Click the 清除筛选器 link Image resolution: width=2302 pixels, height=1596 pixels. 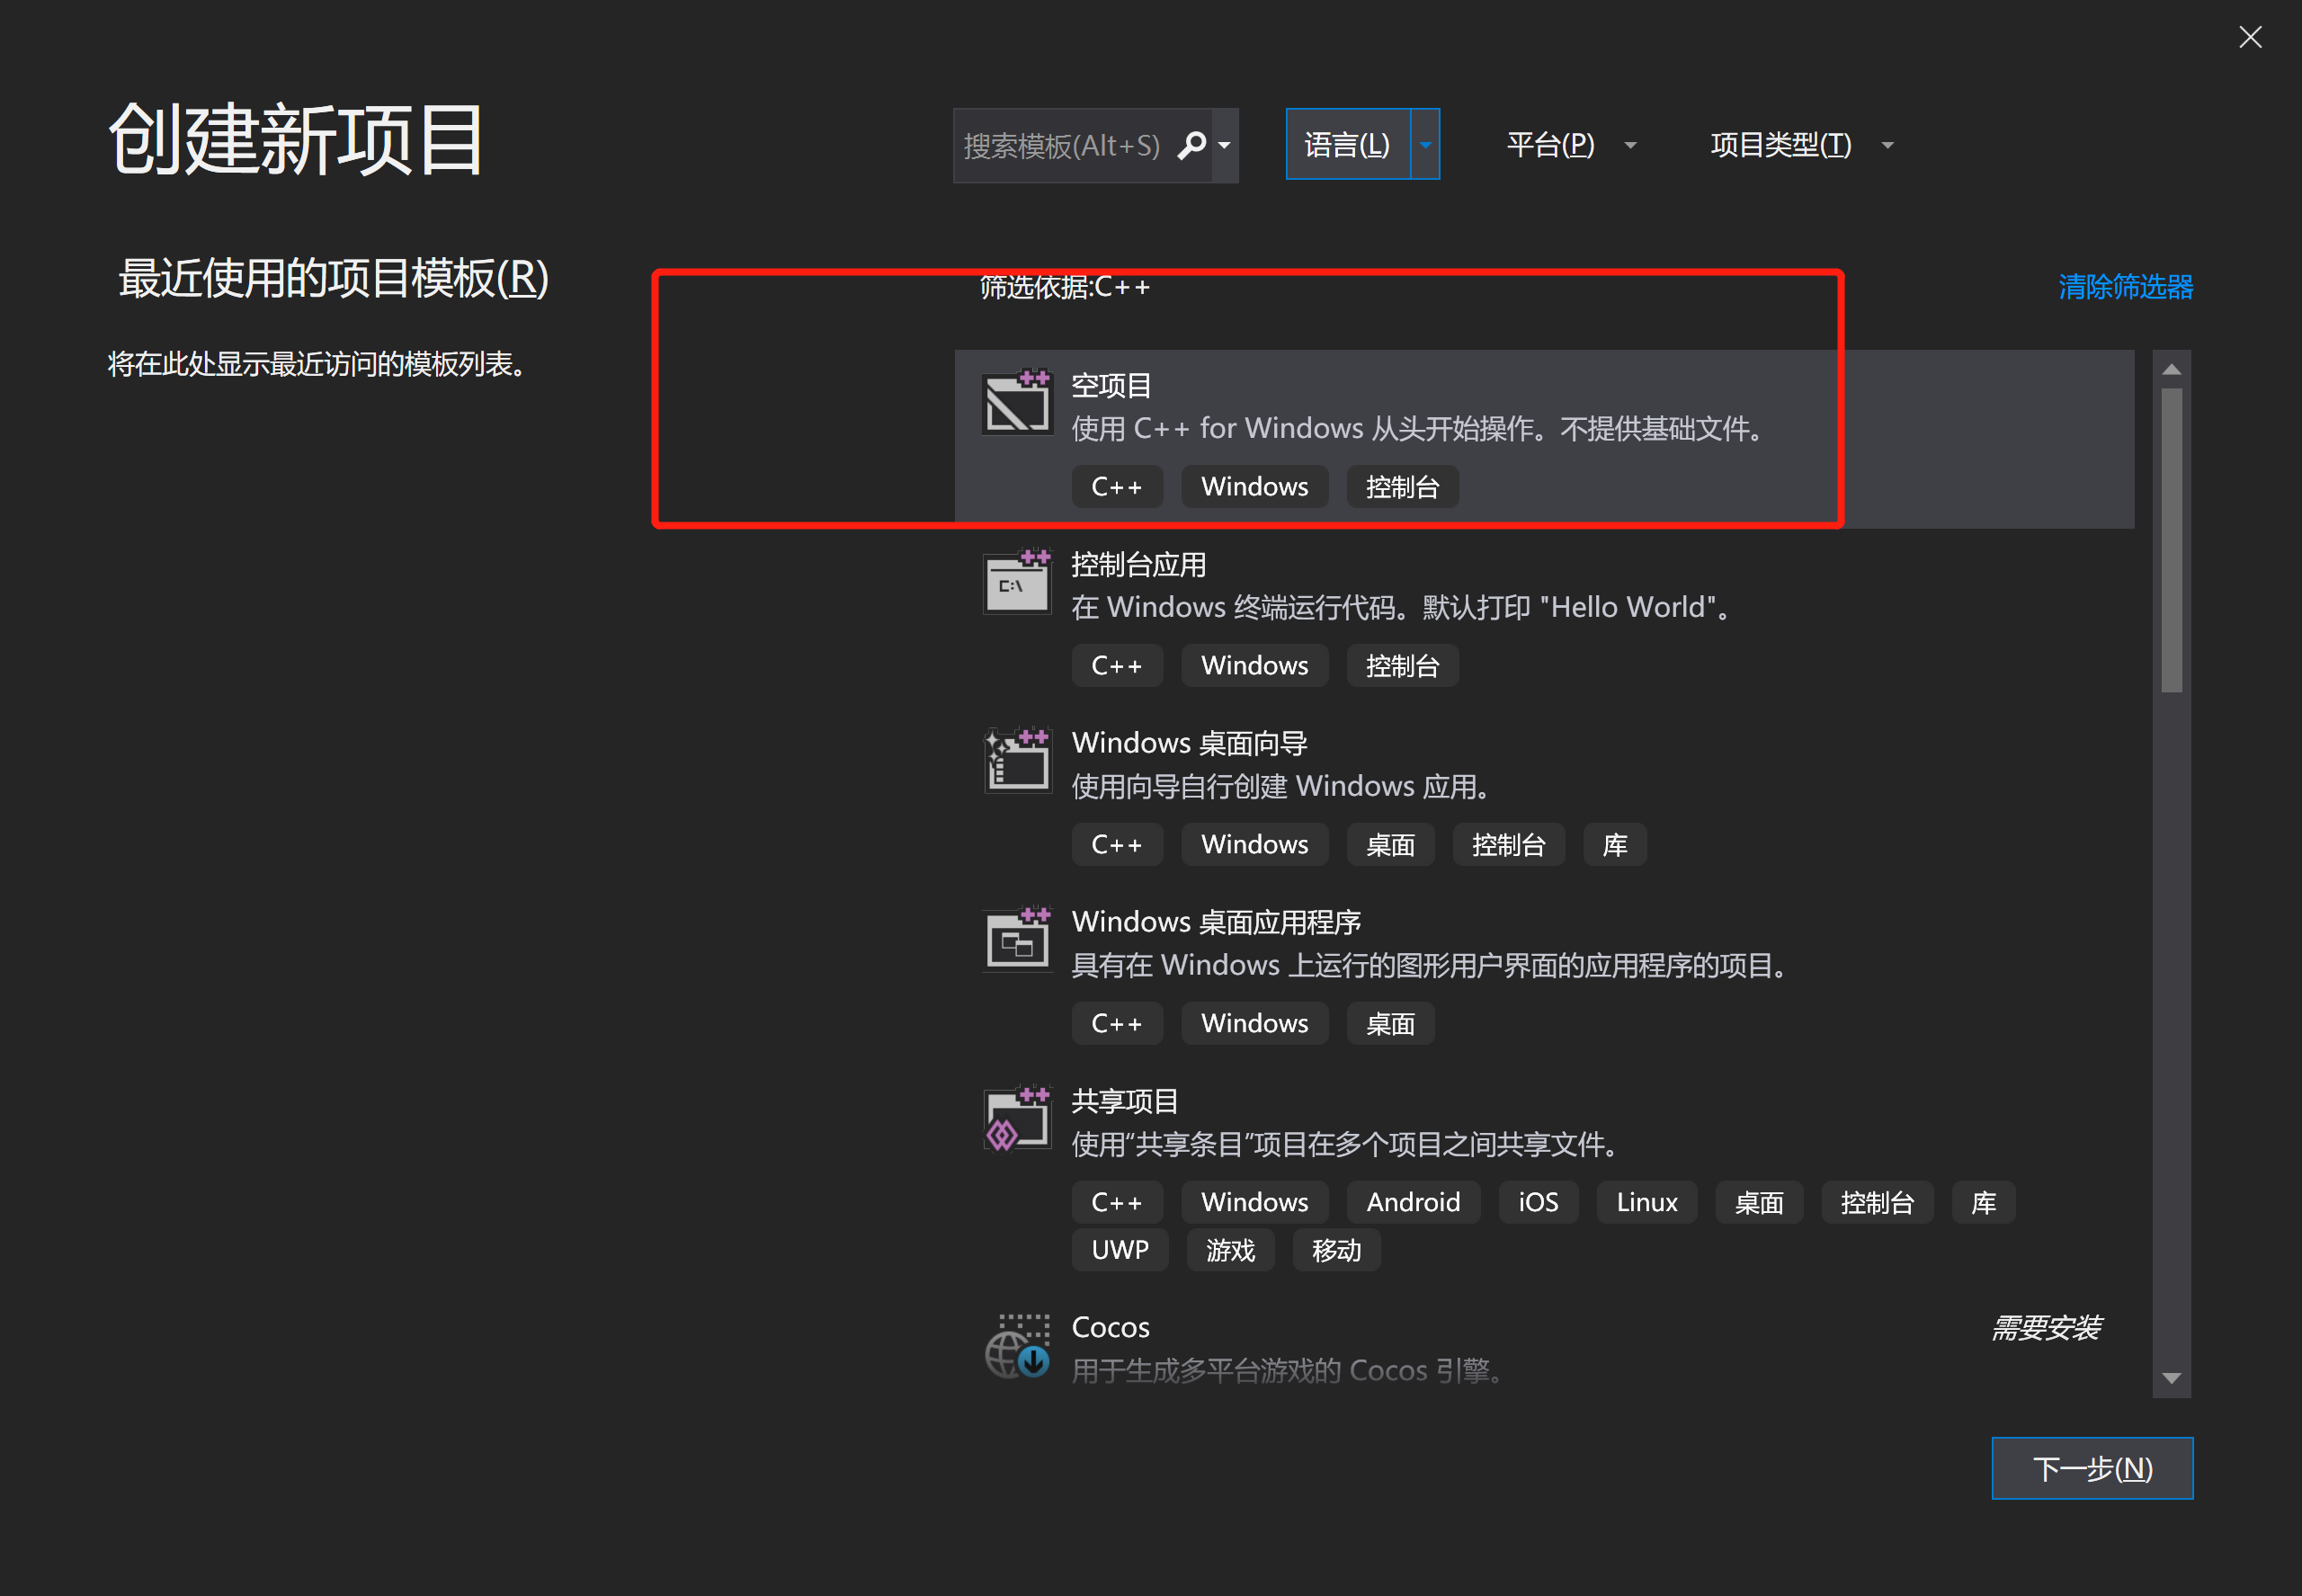click(x=2124, y=287)
